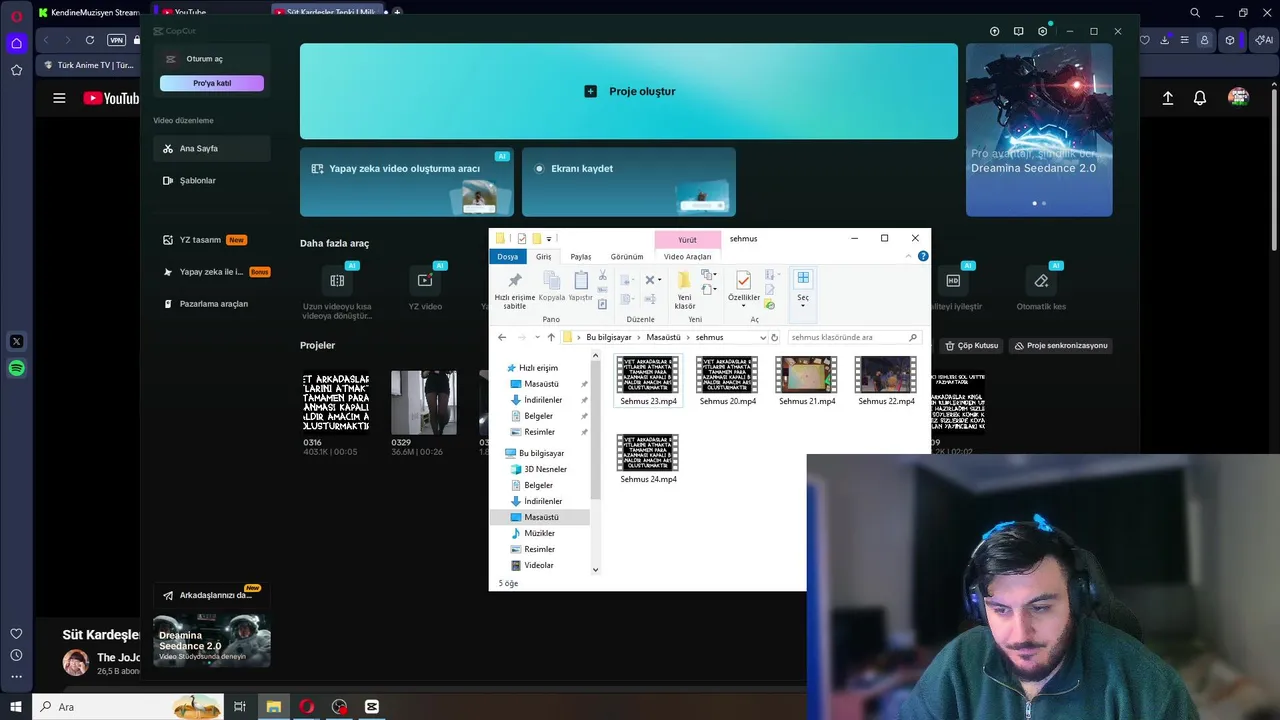Screen dimensions: 1280x720
Task: Go up one folder level in Explorer
Action: [551, 337]
